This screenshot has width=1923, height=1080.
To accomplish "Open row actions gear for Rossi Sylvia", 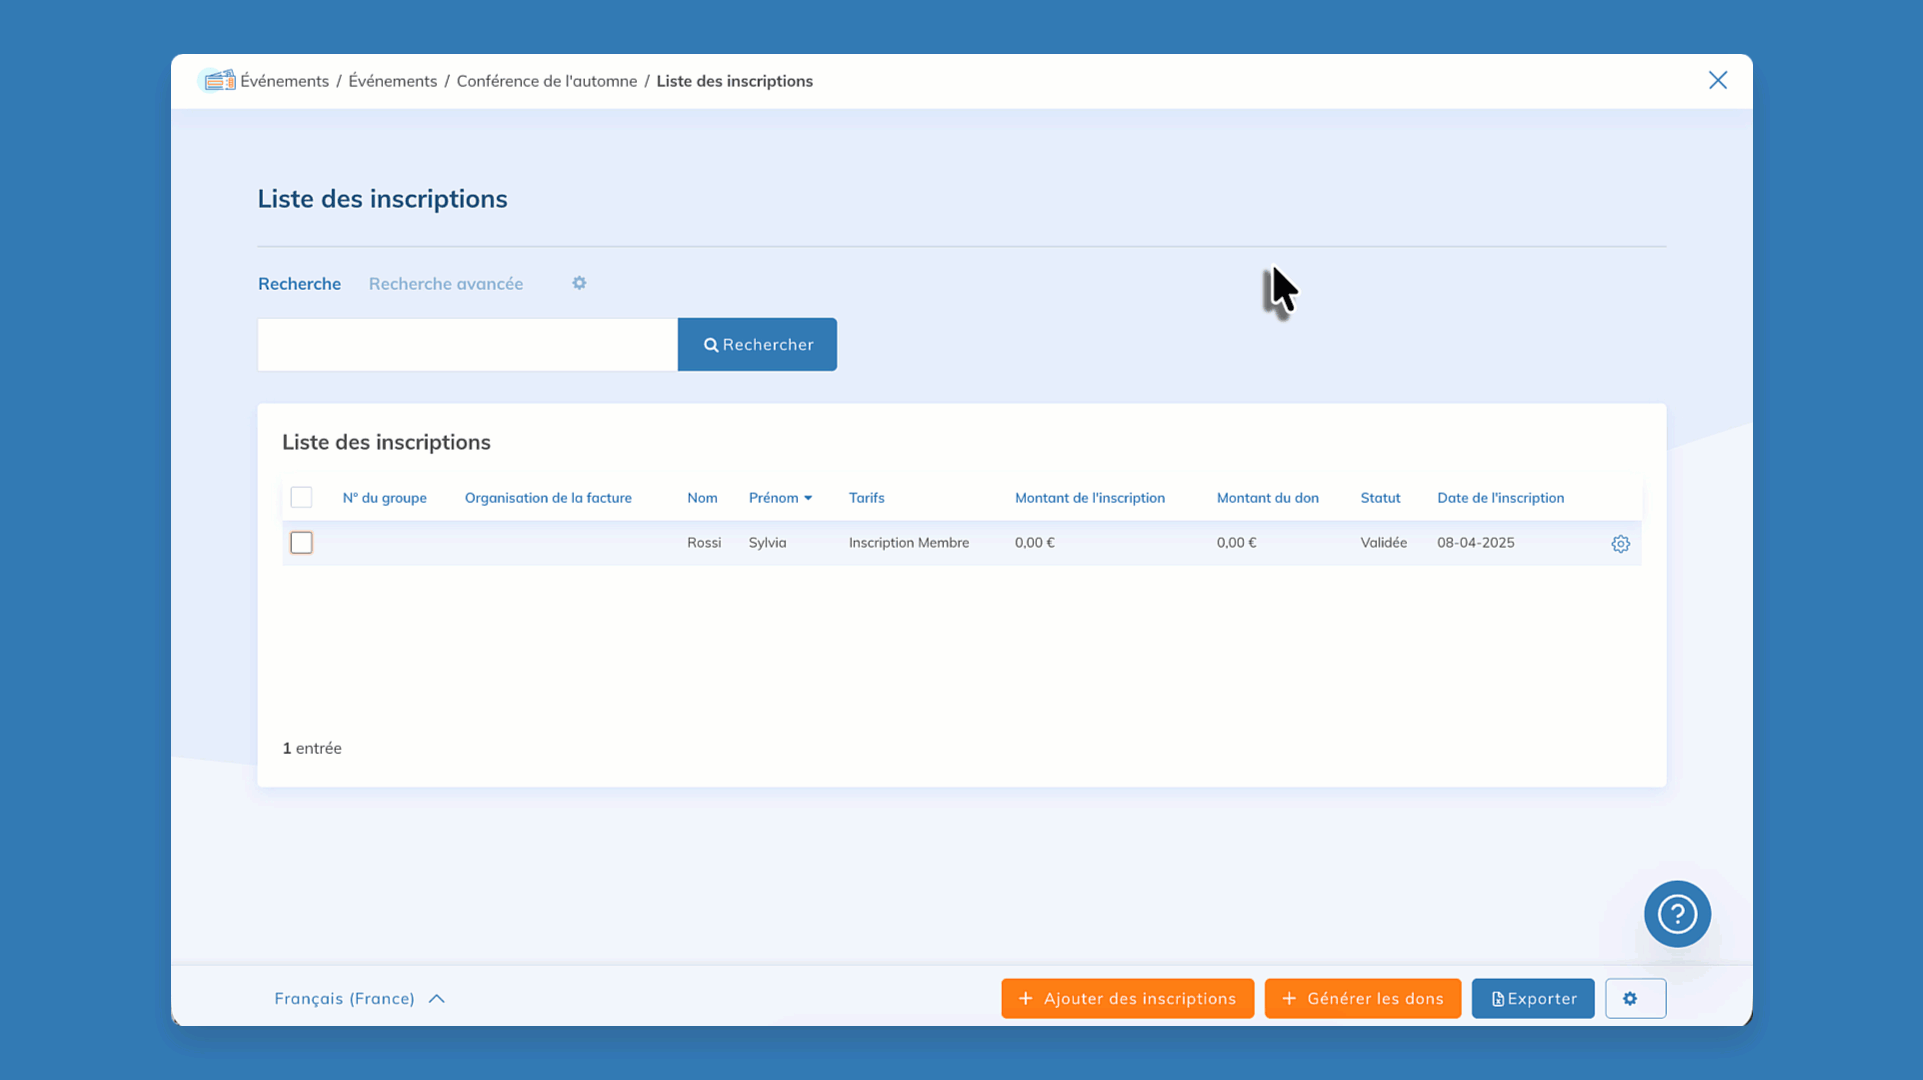I will [1620, 544].
